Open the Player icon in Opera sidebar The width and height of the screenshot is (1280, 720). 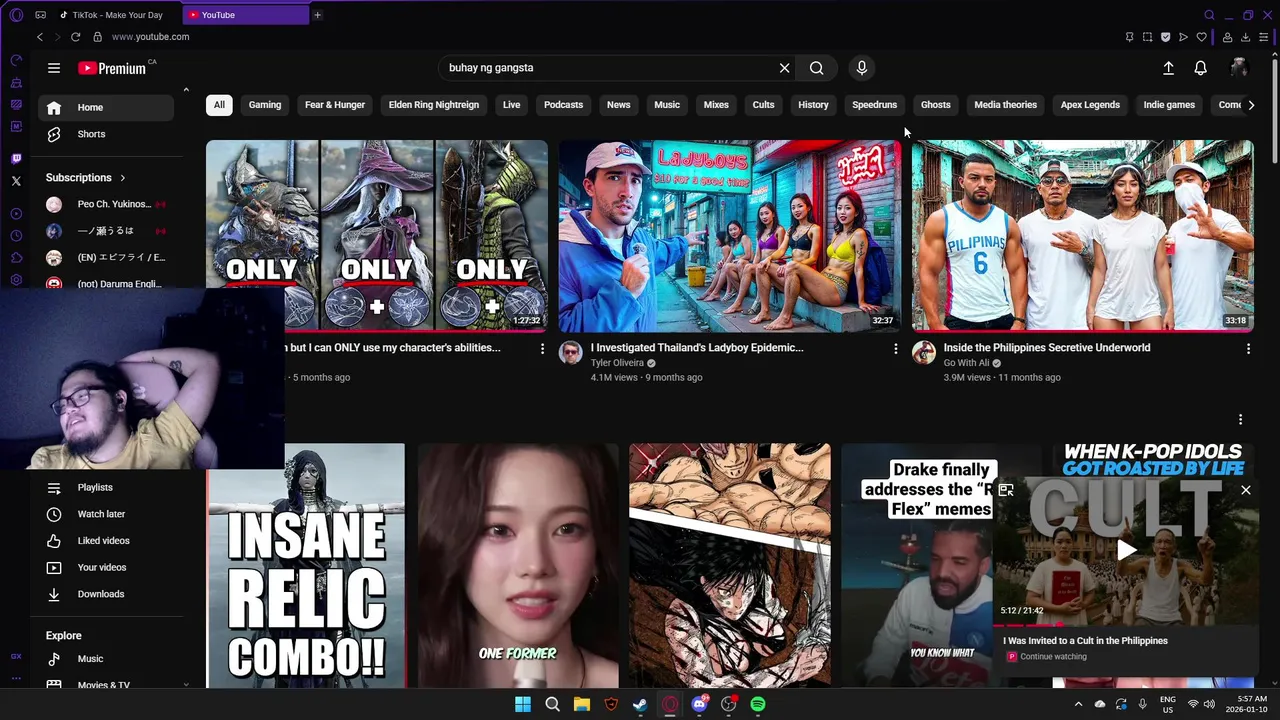tap(16, 214)
